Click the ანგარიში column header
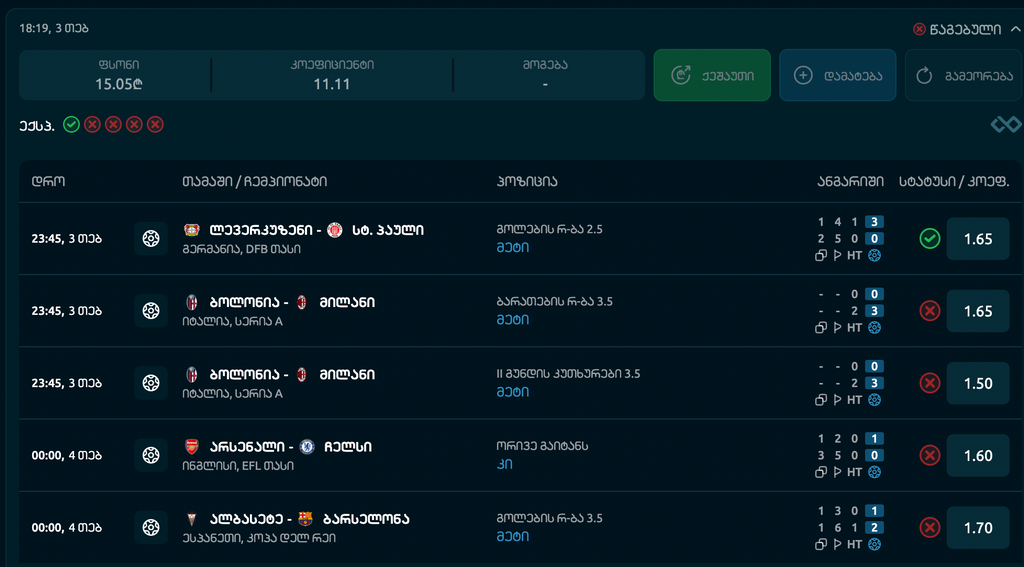Viewport: 1024px width, 567px height. [850, 182]
